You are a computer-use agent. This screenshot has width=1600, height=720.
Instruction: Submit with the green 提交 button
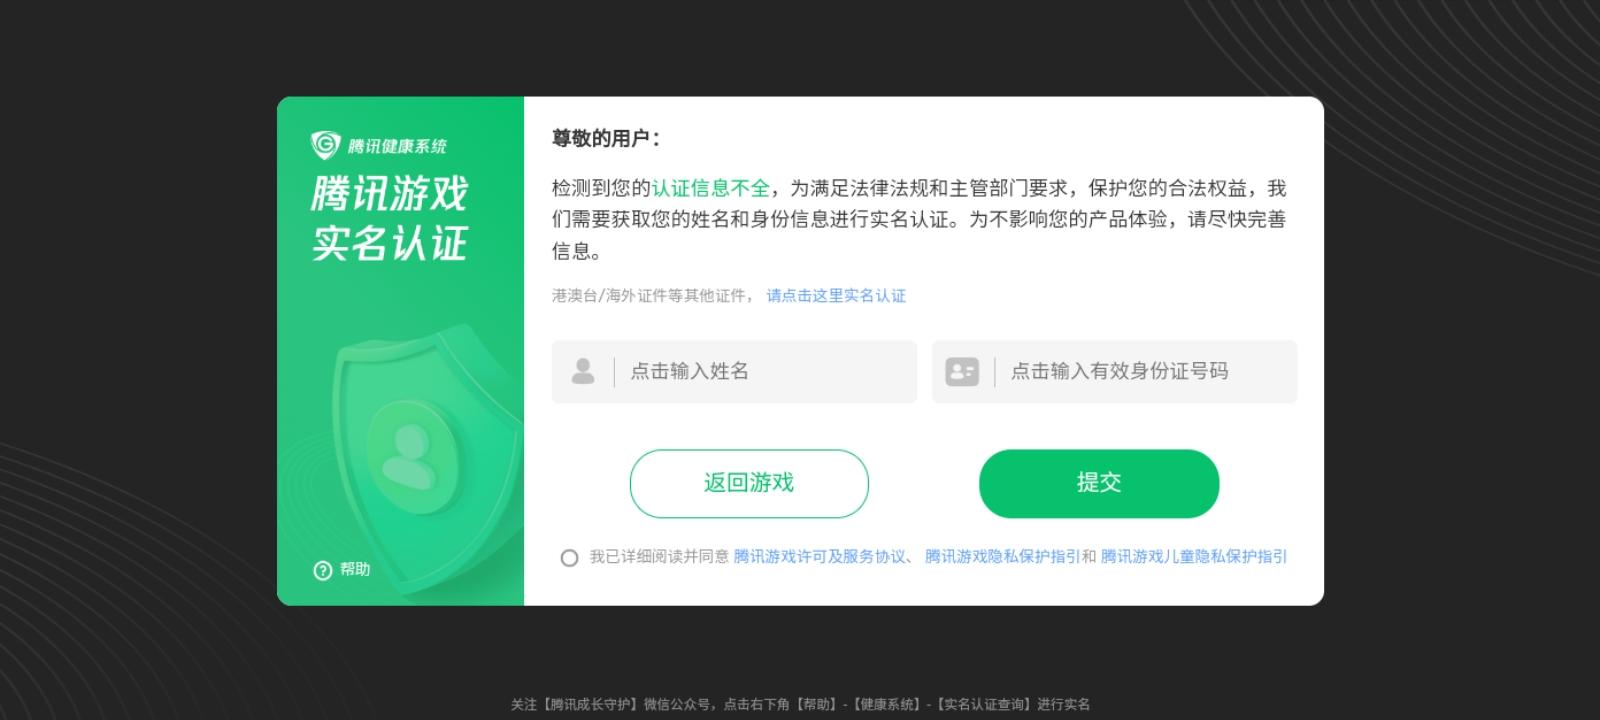point(1099,483)
